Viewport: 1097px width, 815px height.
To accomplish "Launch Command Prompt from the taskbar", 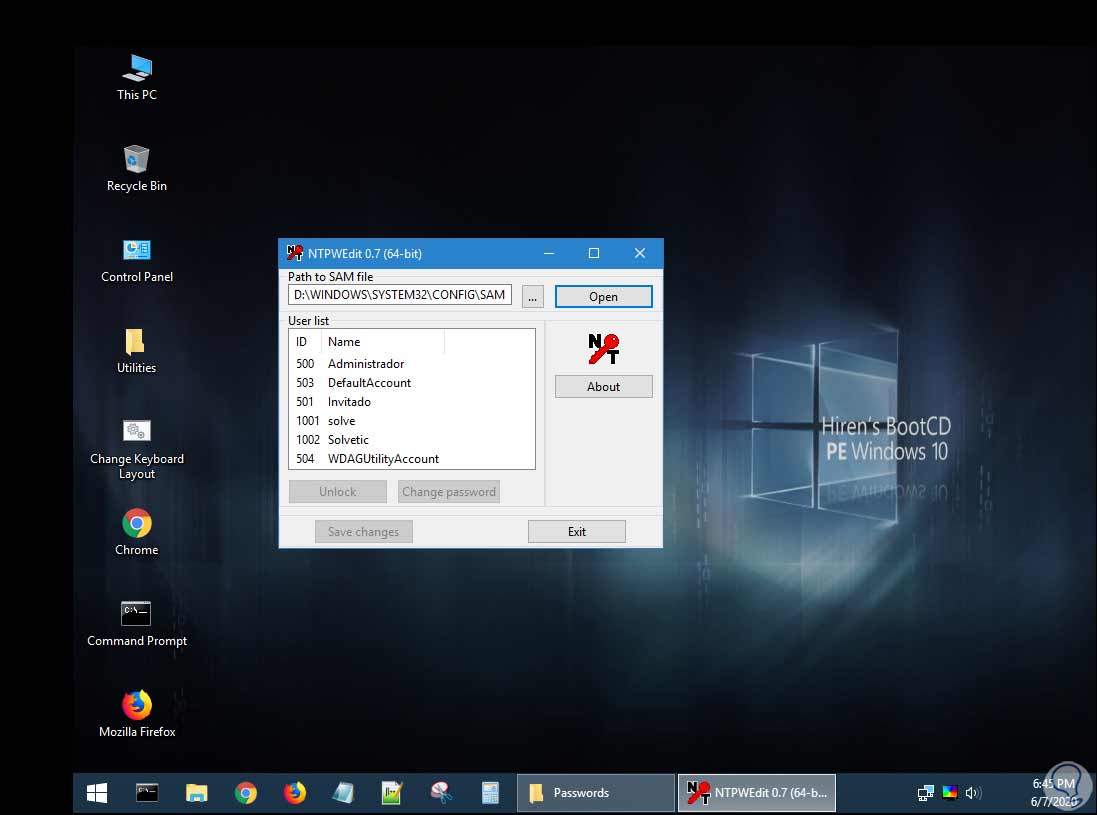I will tap(147, 793).
